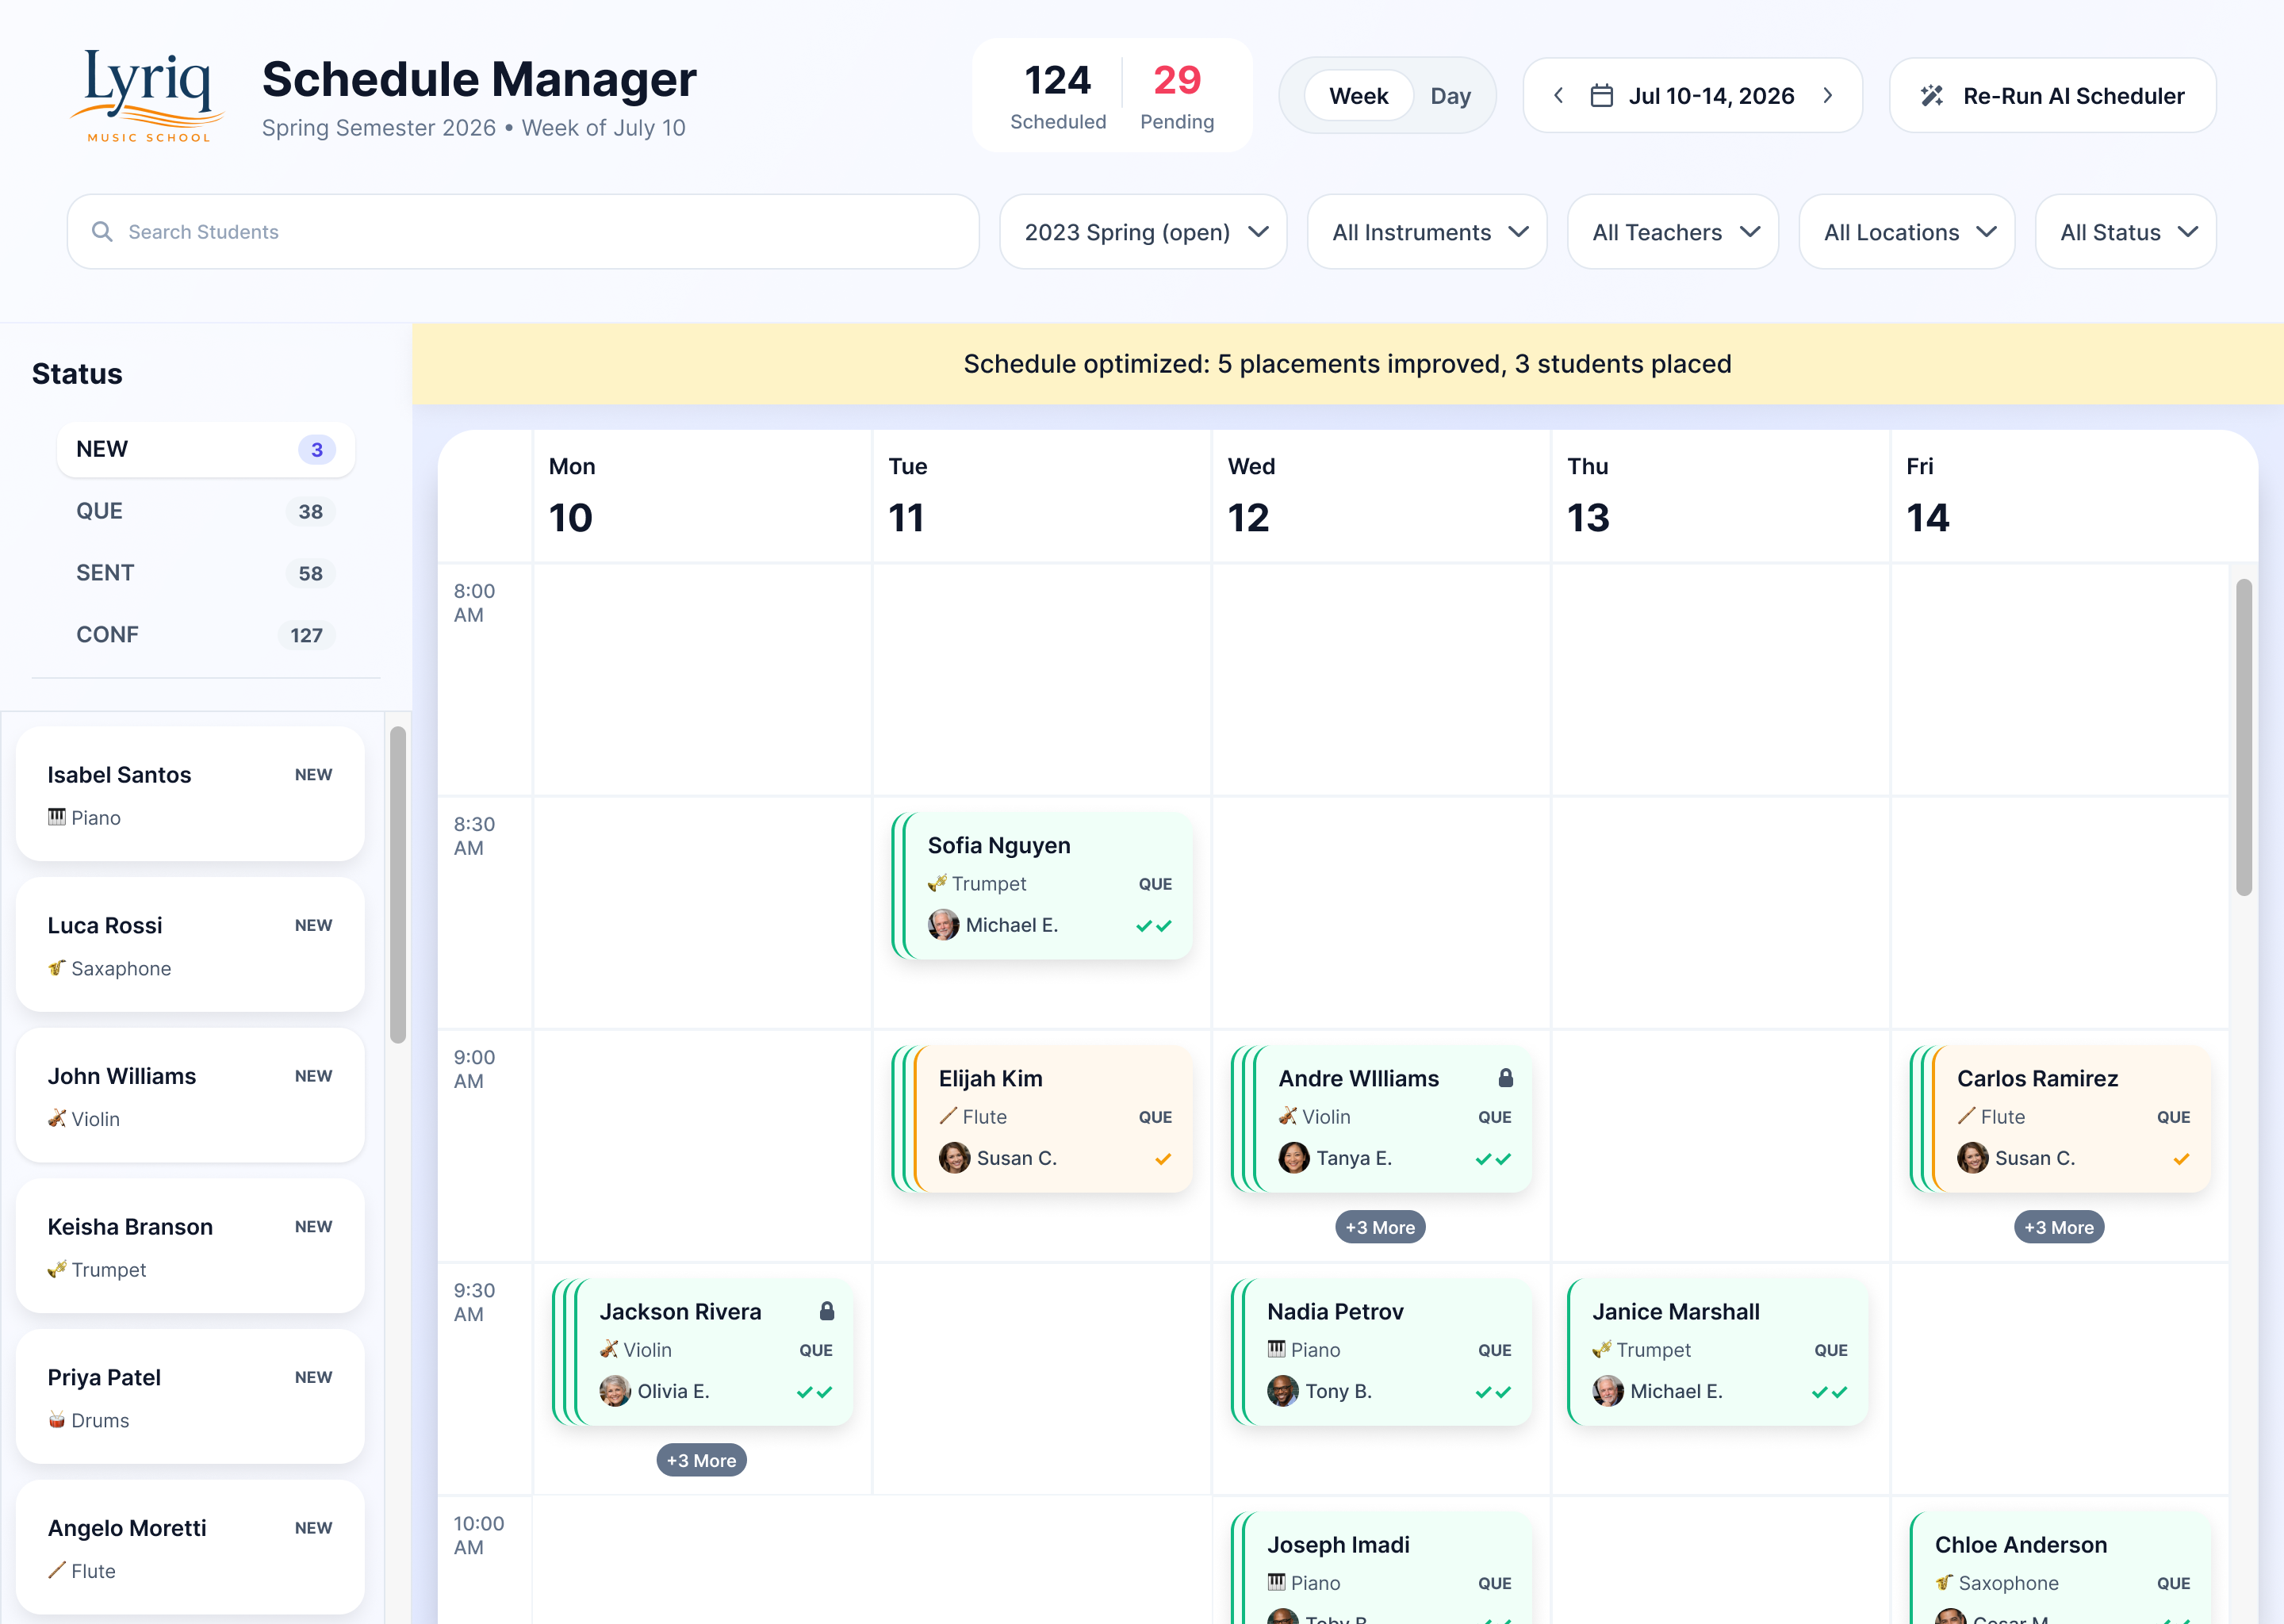Click the search magnifier icon

tap(102, 232)
